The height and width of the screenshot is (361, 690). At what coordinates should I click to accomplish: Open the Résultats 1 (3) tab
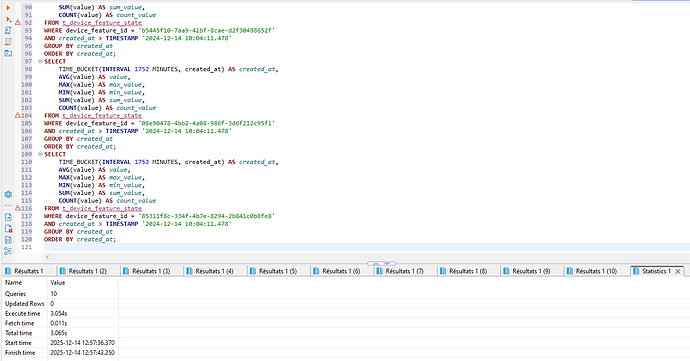[151, 271]
